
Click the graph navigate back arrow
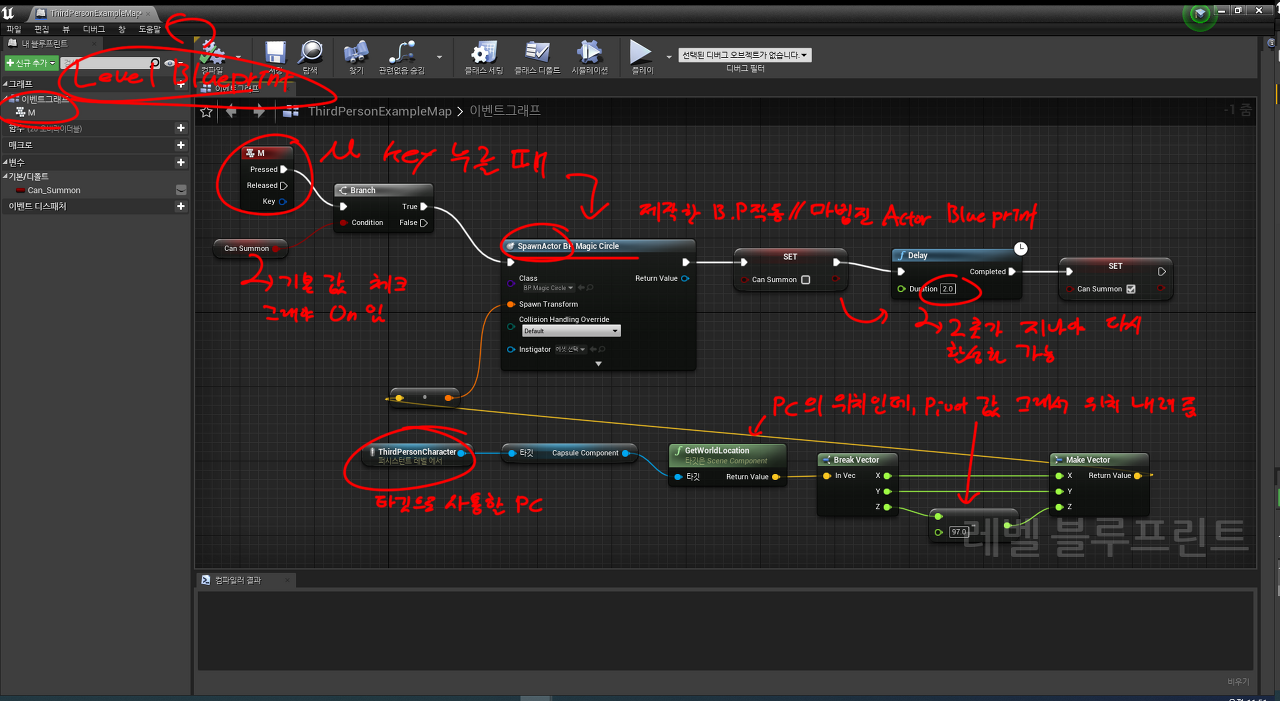pyautogui.click(x=232, y=111)
